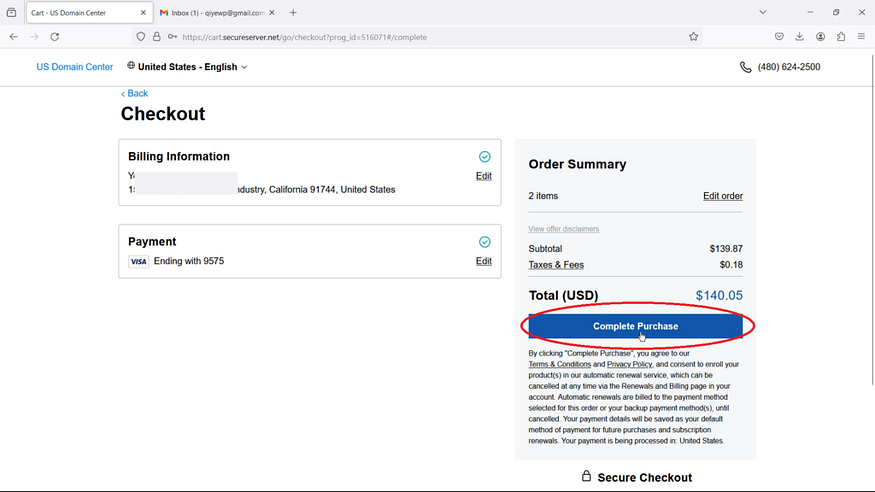Bookmark this page with the star icon
Image resolution: width=875 pixels, height=492 pixels.
click(x=693, y=37)
